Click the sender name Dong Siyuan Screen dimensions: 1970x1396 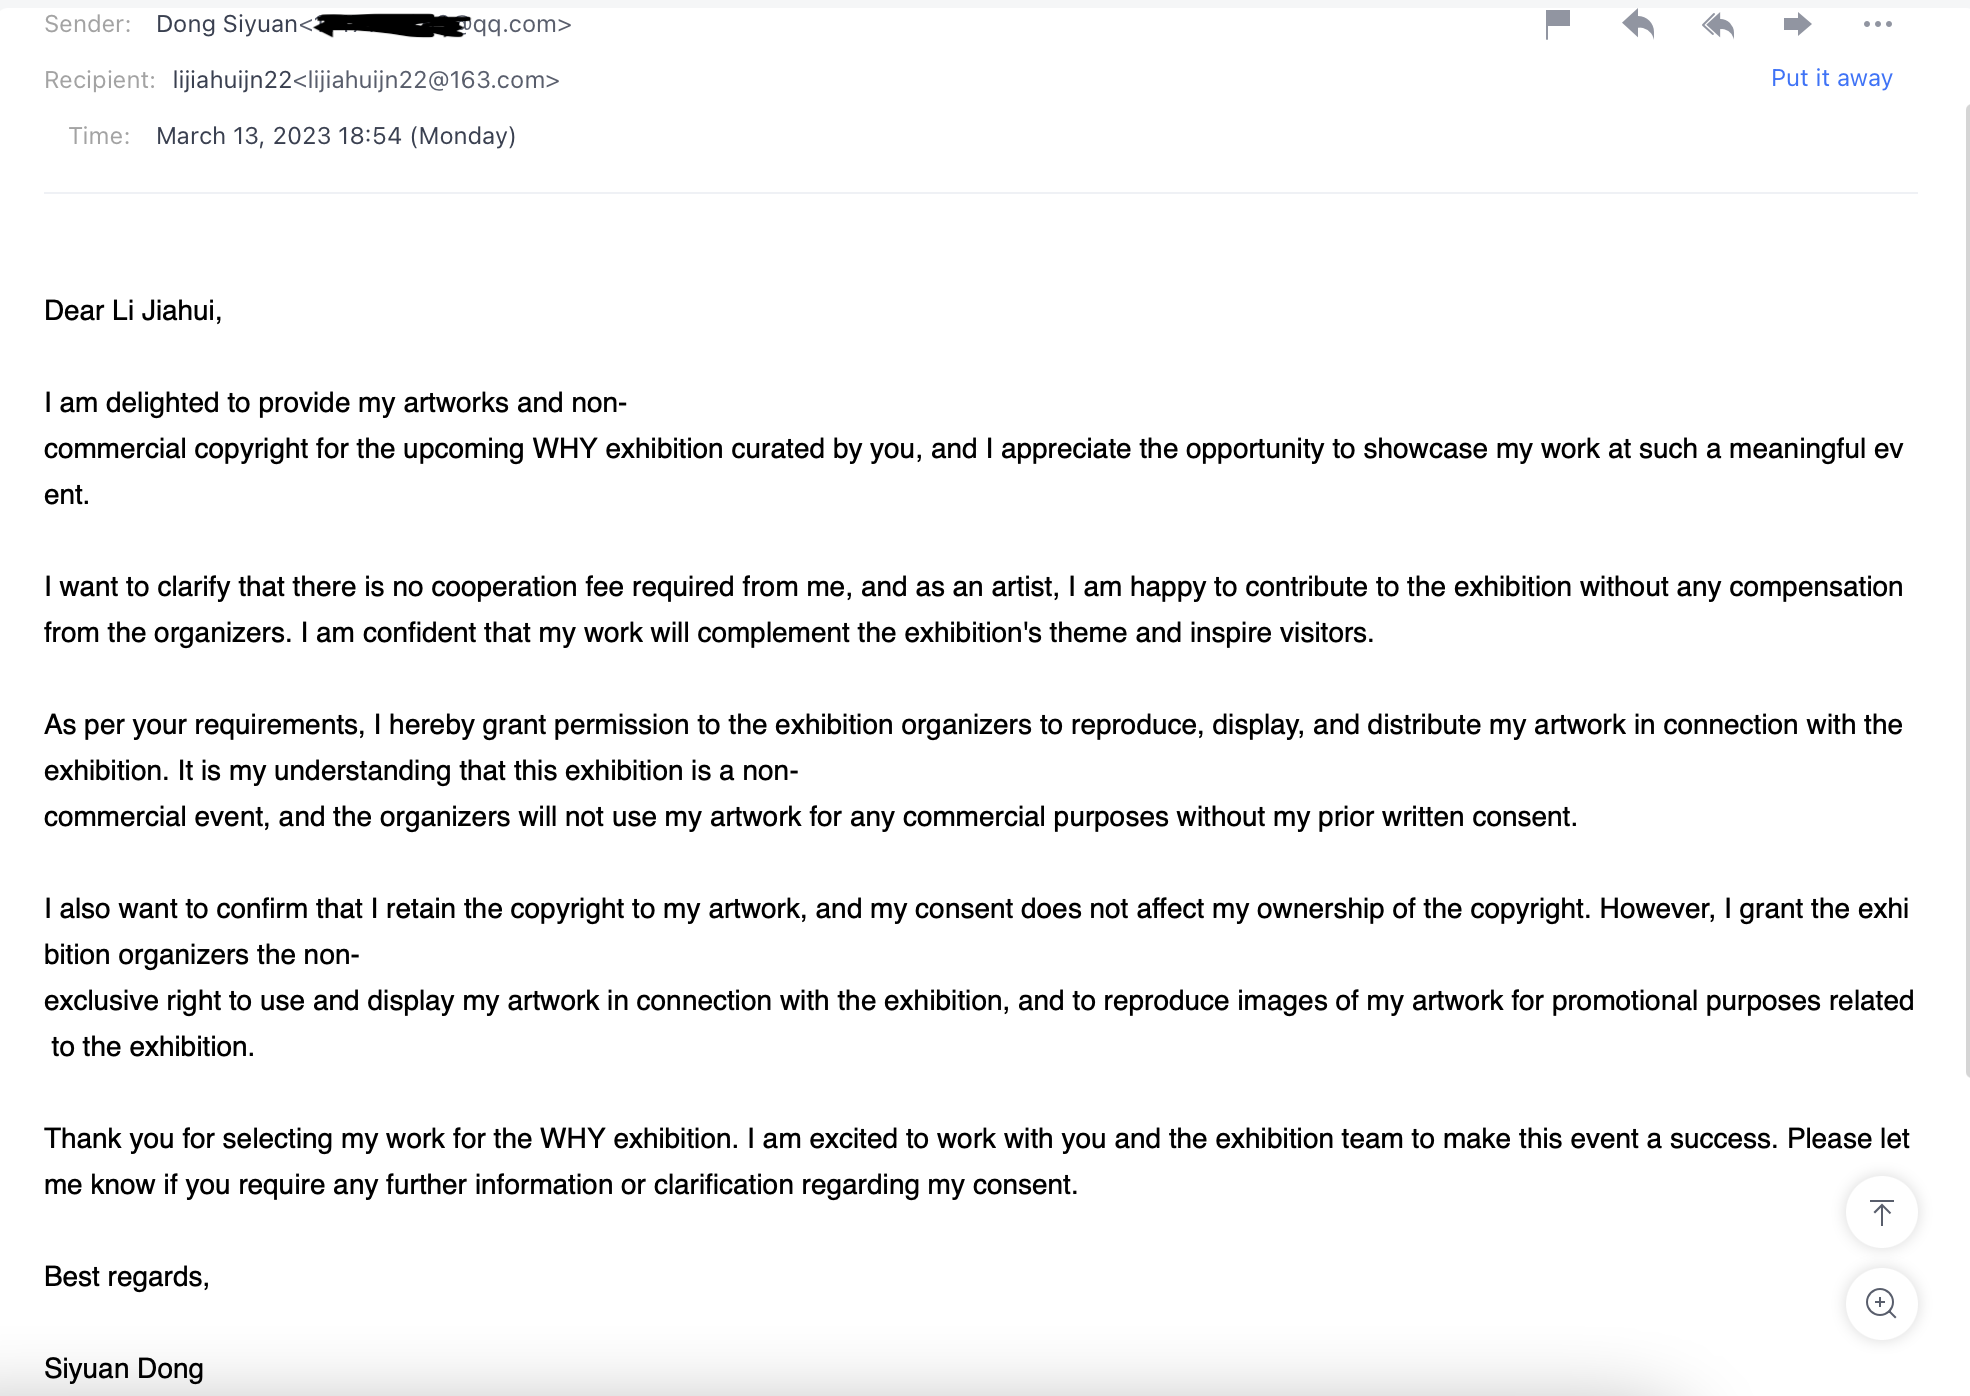227,24
